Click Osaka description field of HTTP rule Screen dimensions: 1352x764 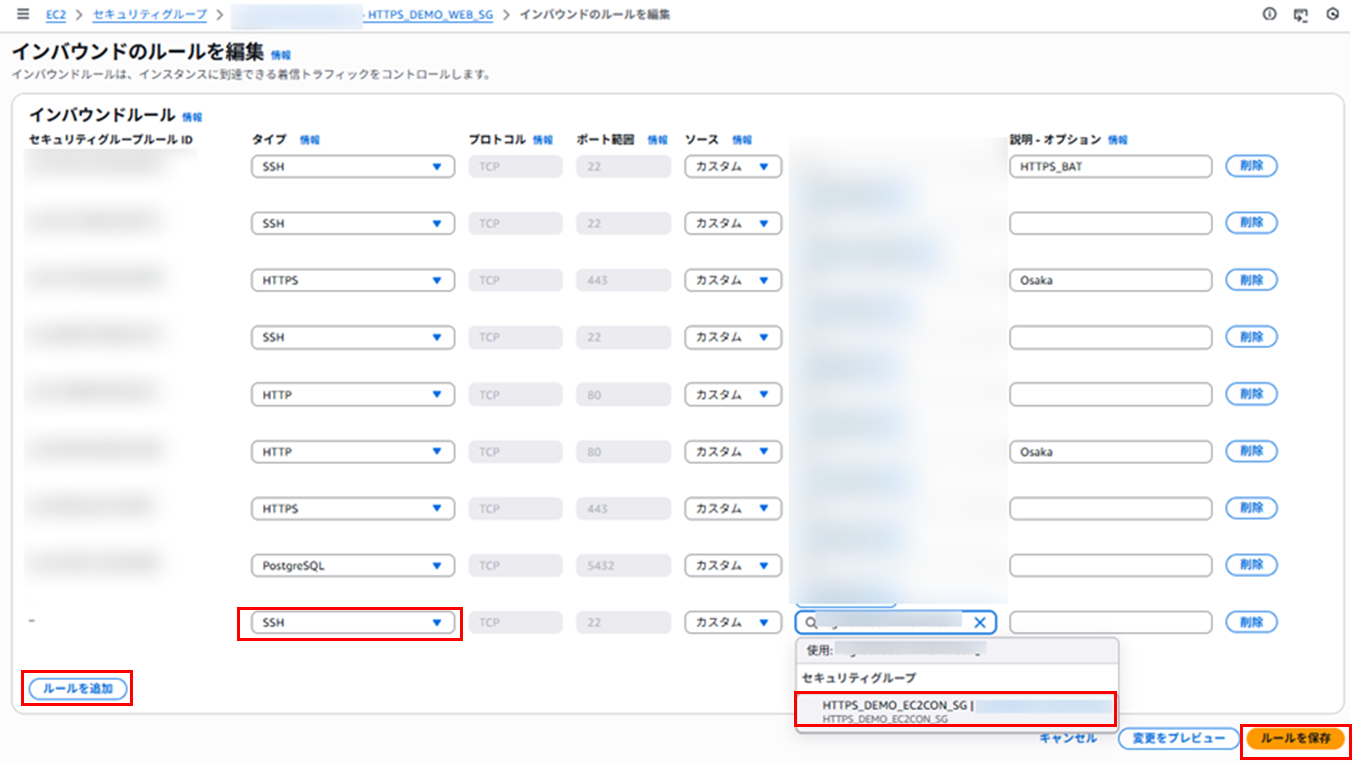click(1111, 452)
